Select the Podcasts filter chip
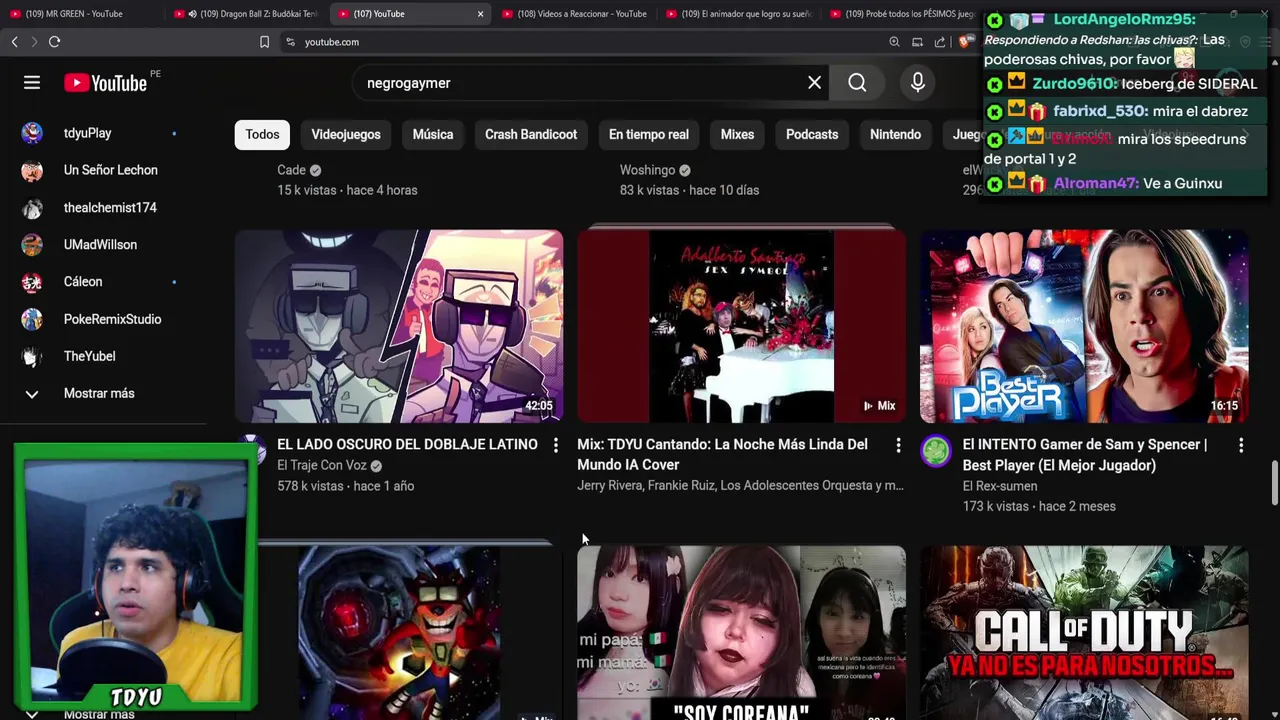 click(812, 134)
